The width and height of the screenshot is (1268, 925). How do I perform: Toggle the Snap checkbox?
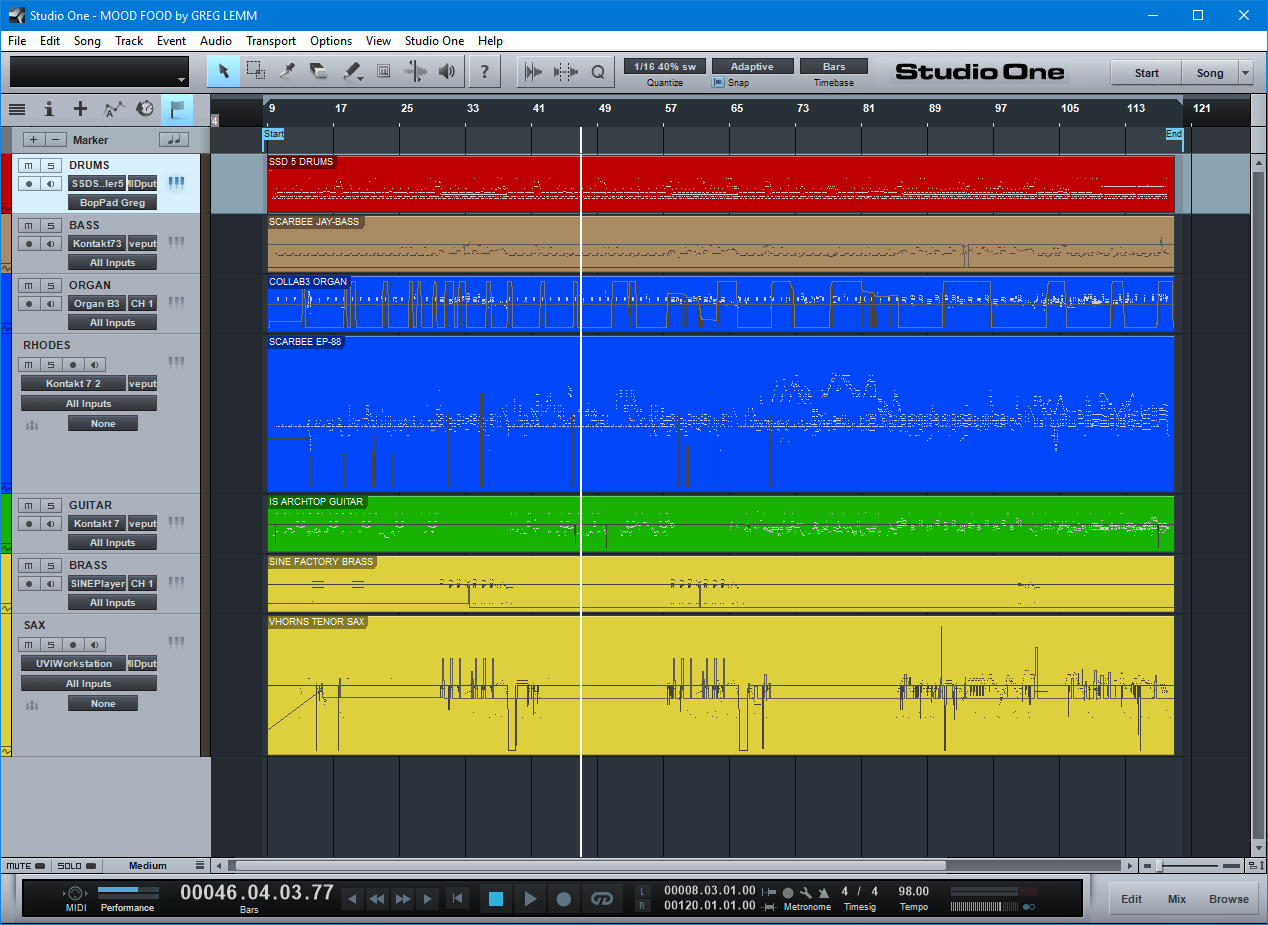[718, 83]
